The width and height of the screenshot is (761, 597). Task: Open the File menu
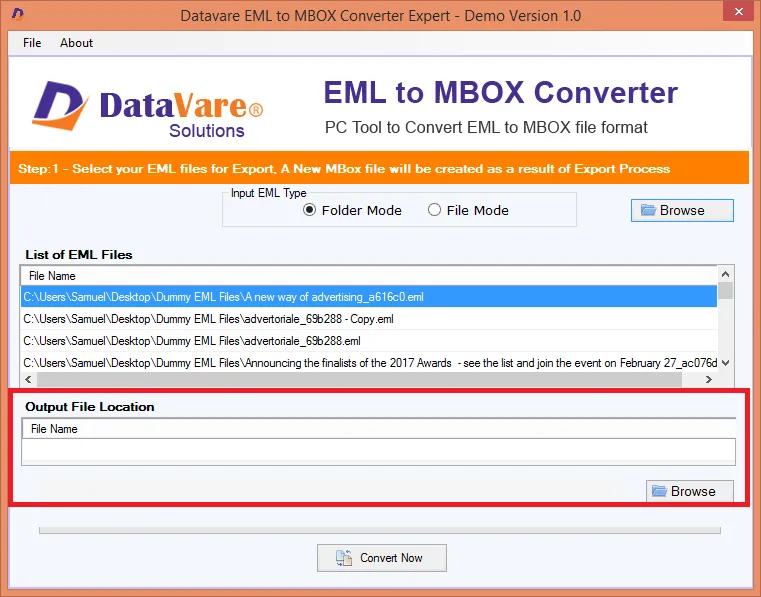pyautogui.click(x=32, y=43)
